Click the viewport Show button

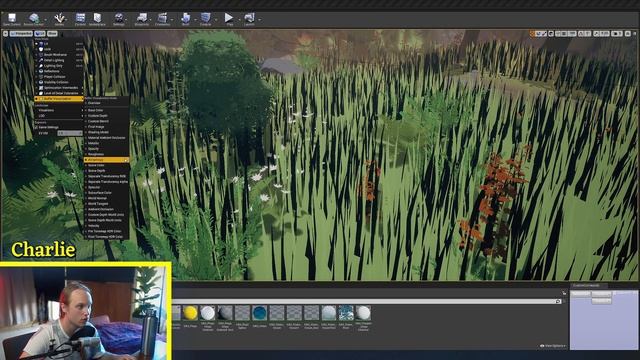point(52,33)
